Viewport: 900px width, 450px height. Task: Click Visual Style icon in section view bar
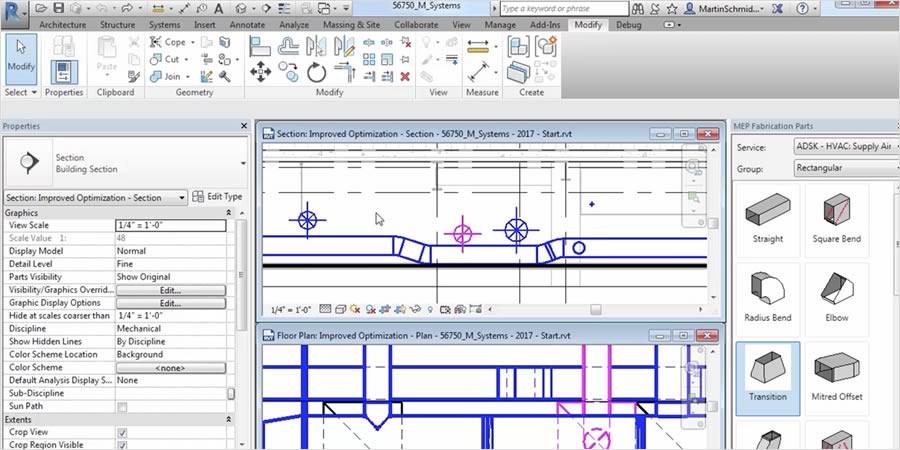340,309
